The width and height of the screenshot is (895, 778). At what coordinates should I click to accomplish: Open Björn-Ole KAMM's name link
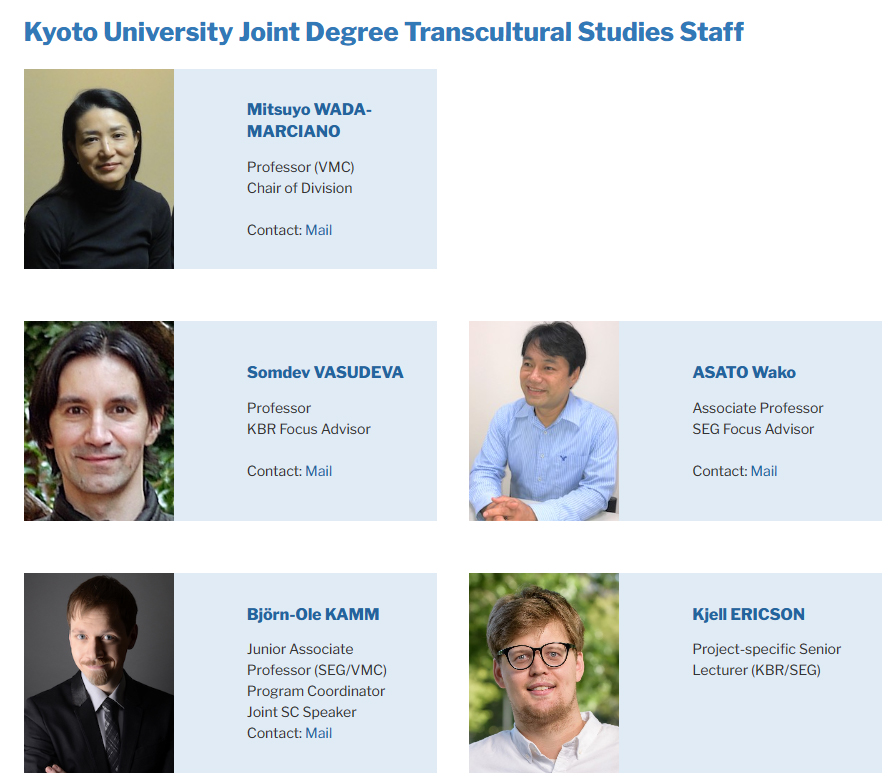click(x=313, y=614)
